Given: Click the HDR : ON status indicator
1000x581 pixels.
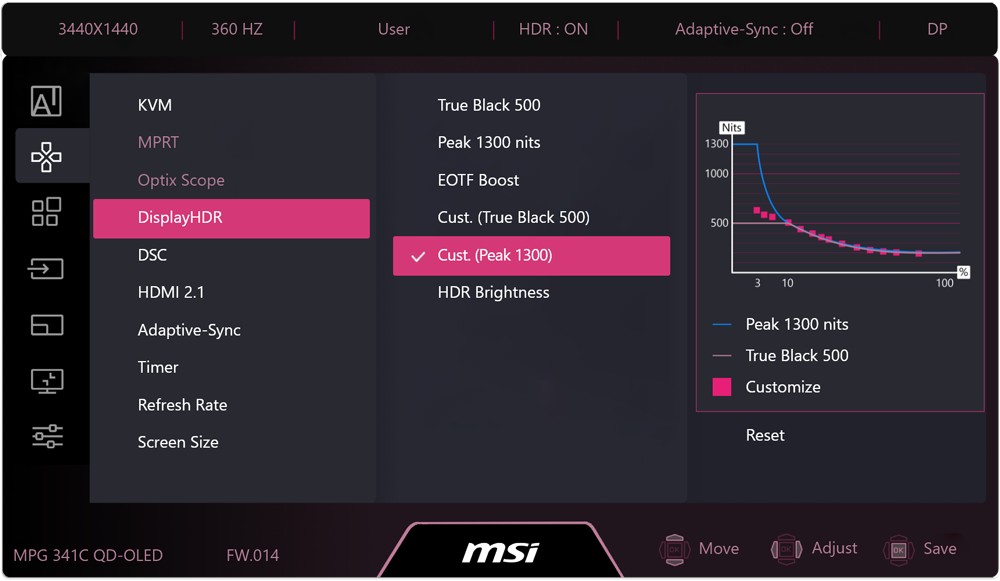Looking at the screenshot, I should pos(553,29).
